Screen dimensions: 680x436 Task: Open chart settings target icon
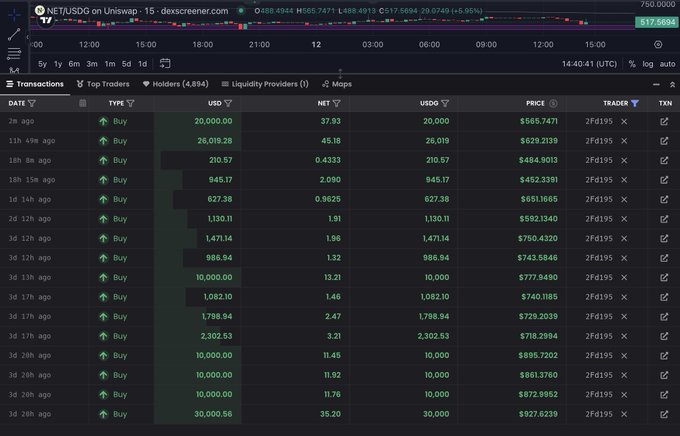(658, 44)
